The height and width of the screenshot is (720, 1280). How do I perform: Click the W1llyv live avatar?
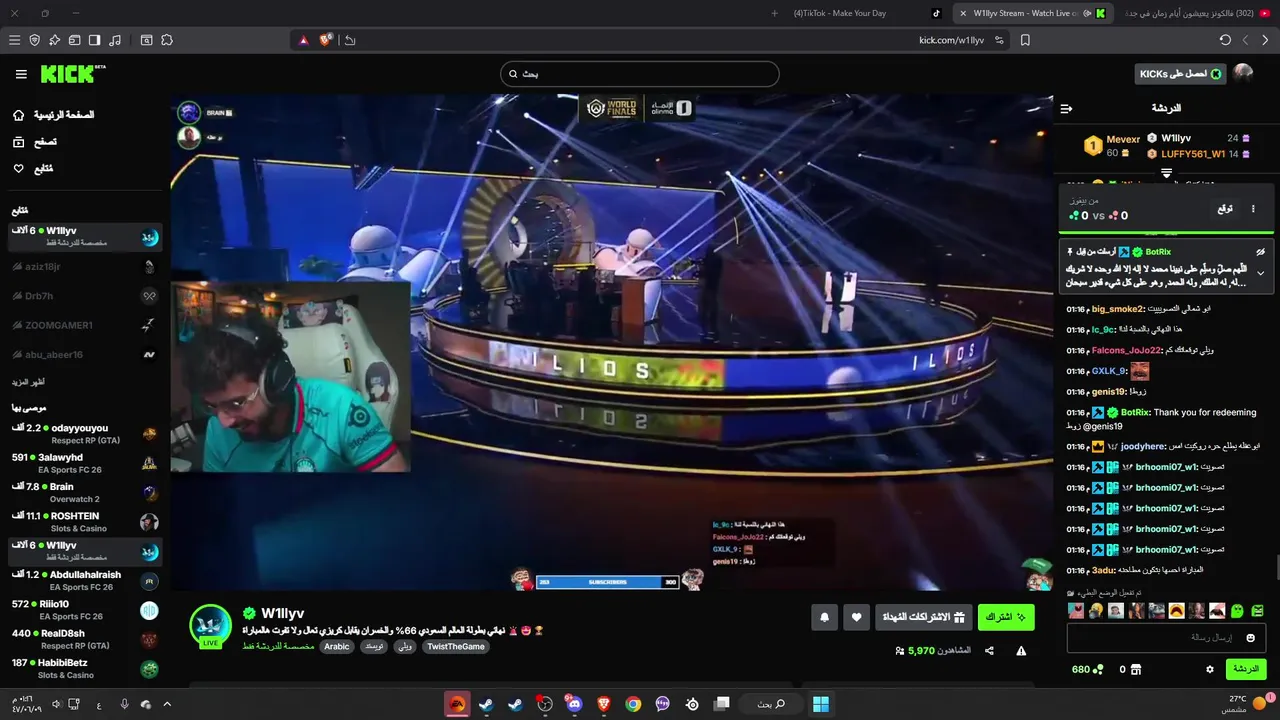click(210, 626)
